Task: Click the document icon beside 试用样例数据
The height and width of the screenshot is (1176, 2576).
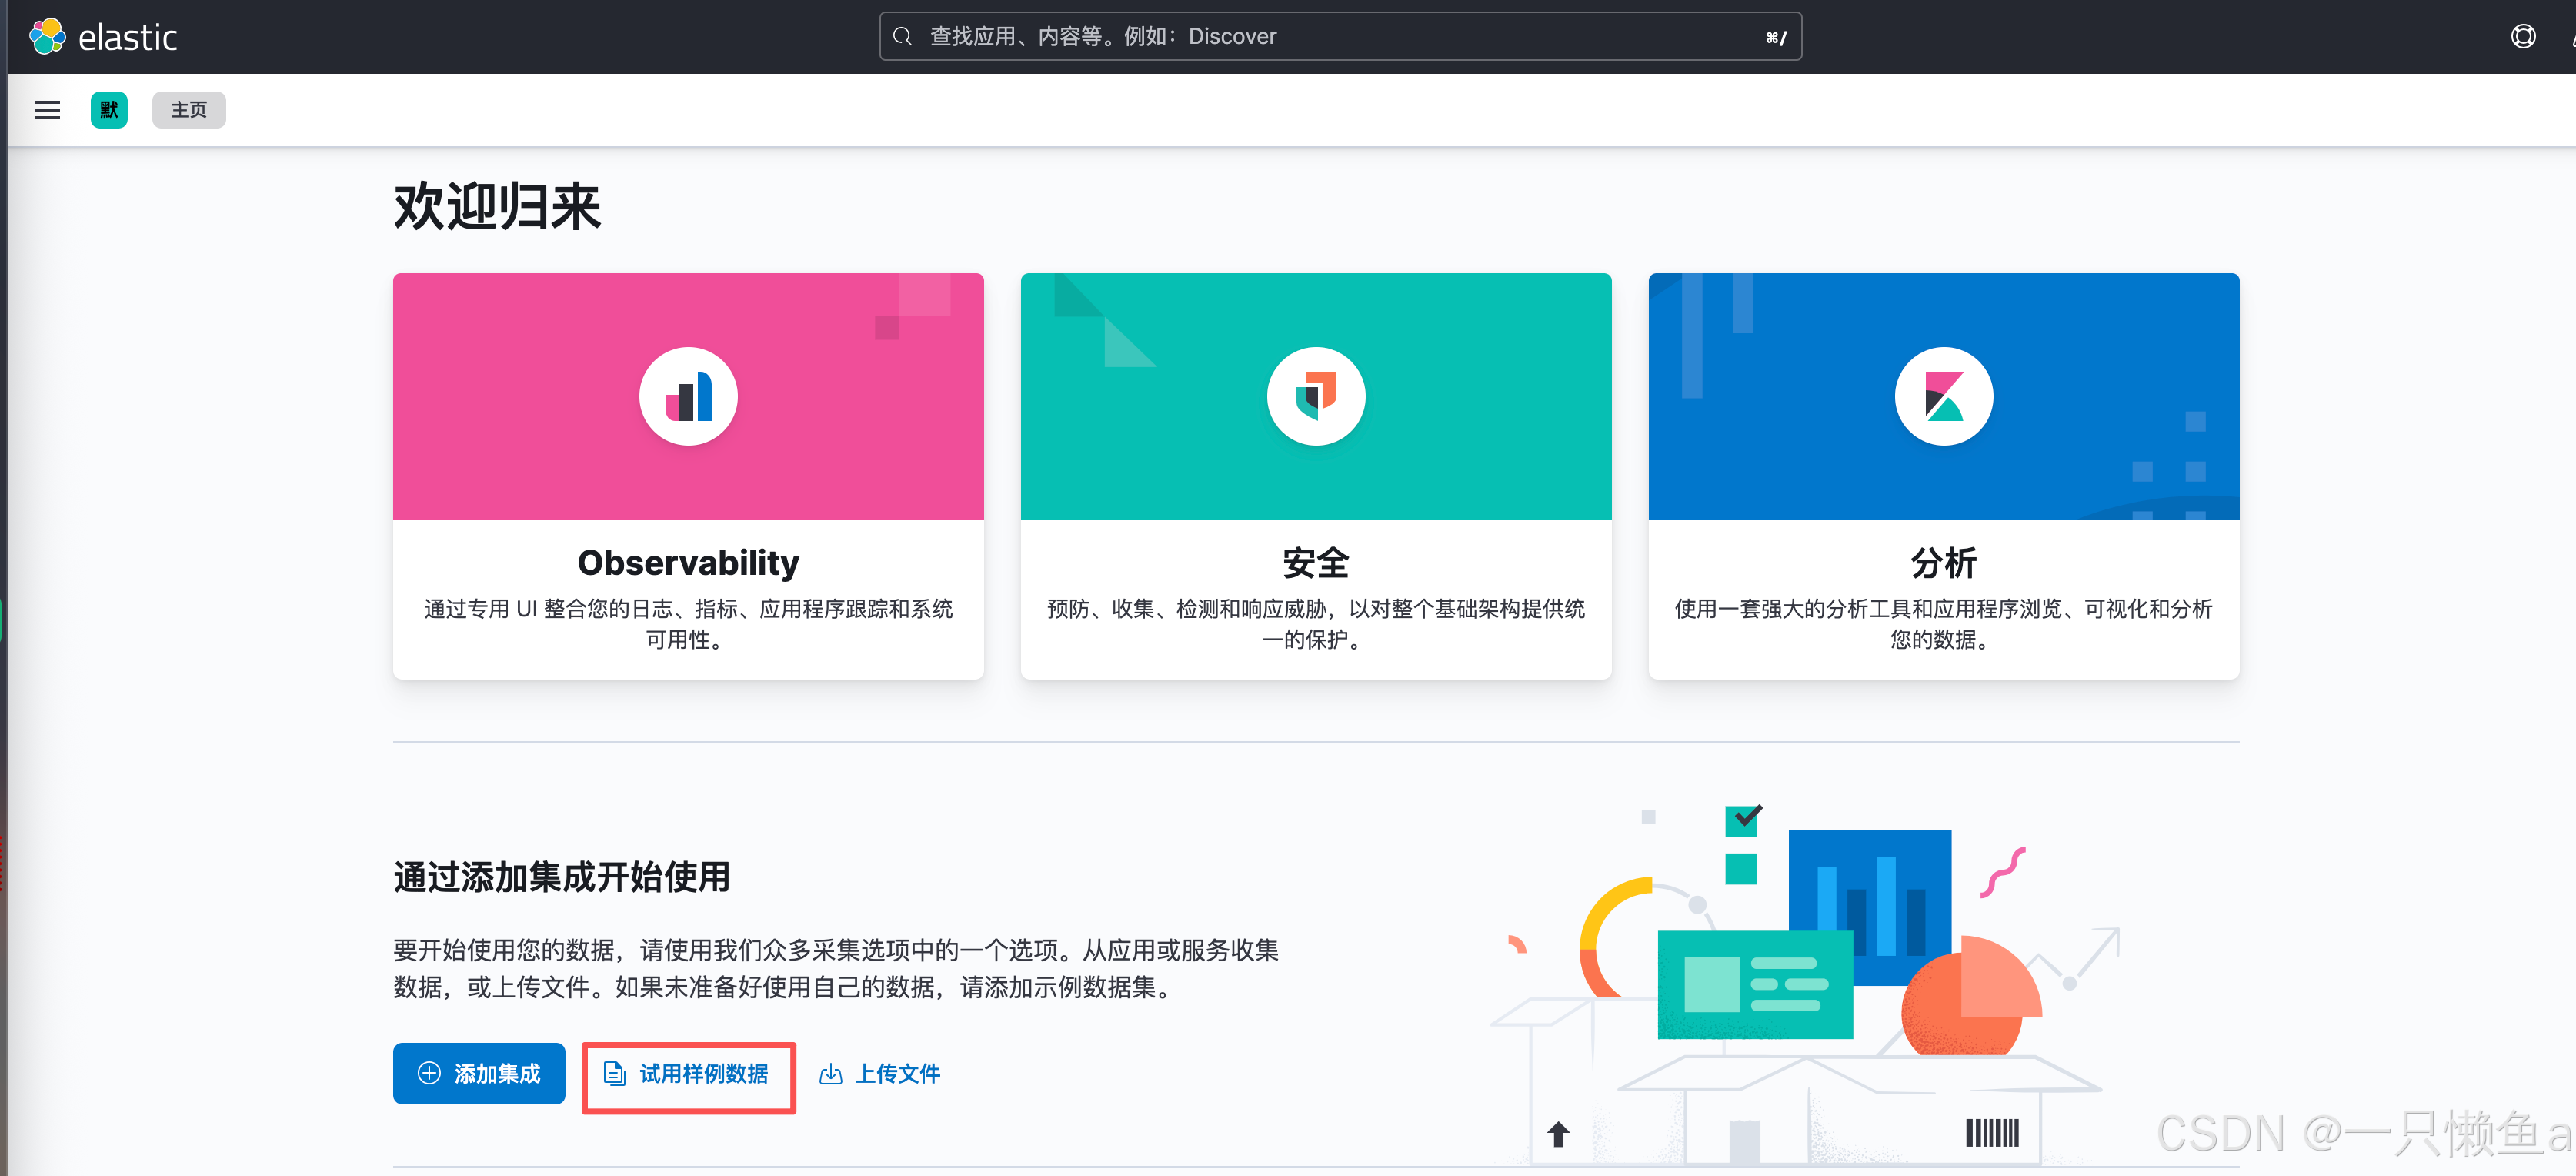Action: coord(614,1074)
